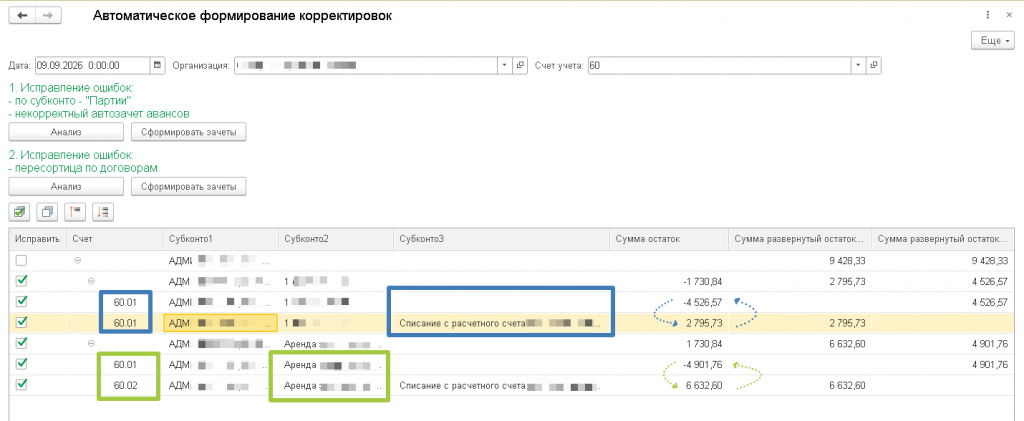This screenshot has height=421, width=1024.
Task: Click the Субконто3 column header
Action: [502, 239]
